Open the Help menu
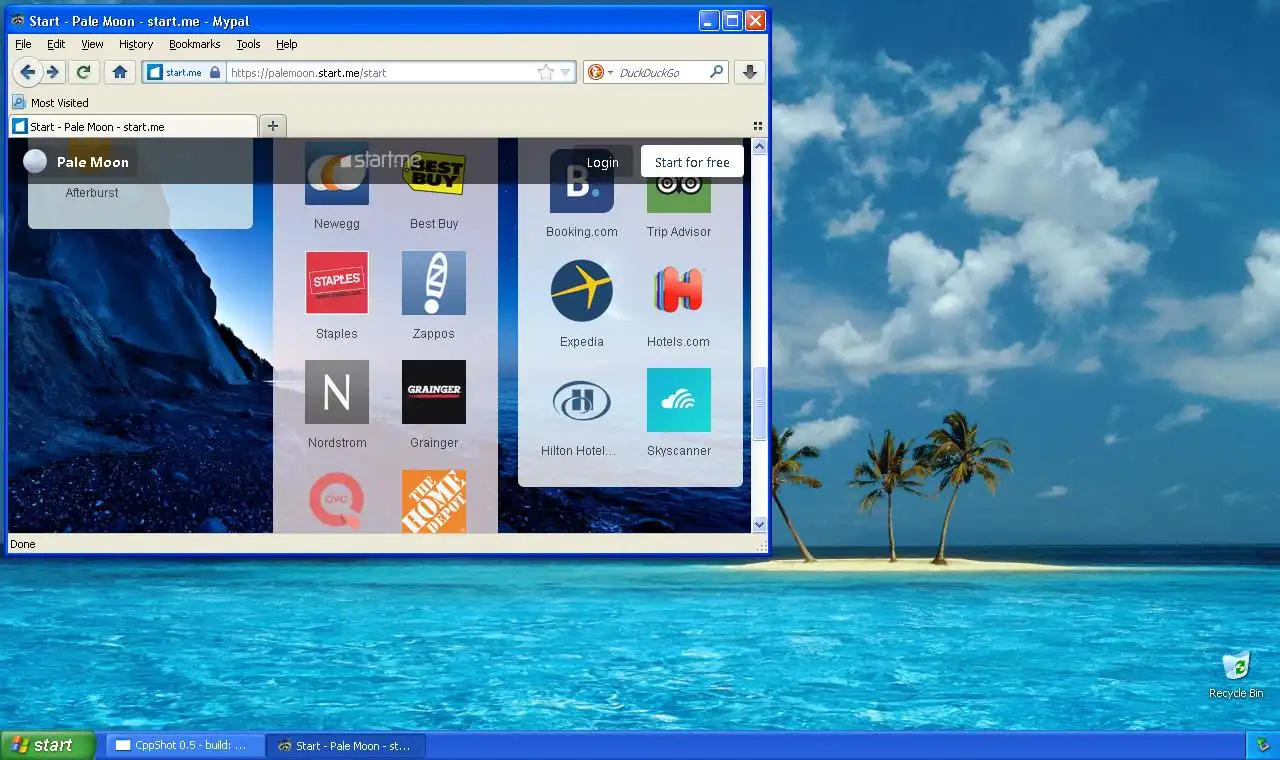This screenshot has width=1280, height=760. [x=287, y=44]
